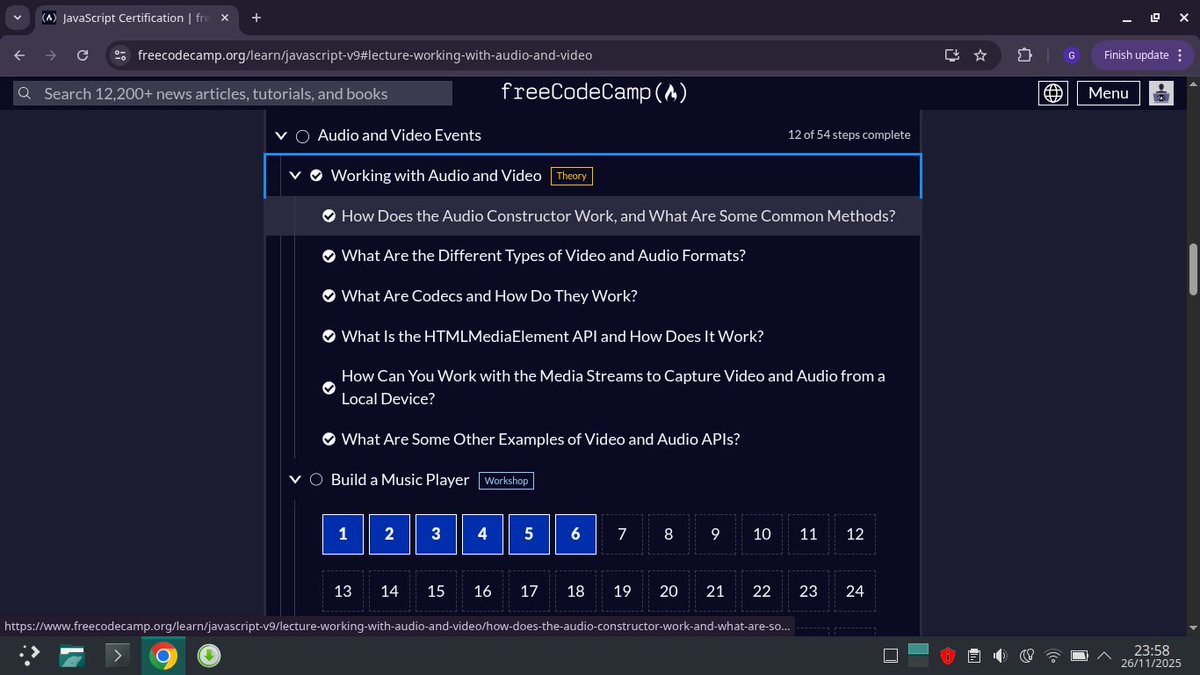Click the Audio and Video Events completion circle
1200x675 pixels.
(302, 135)
